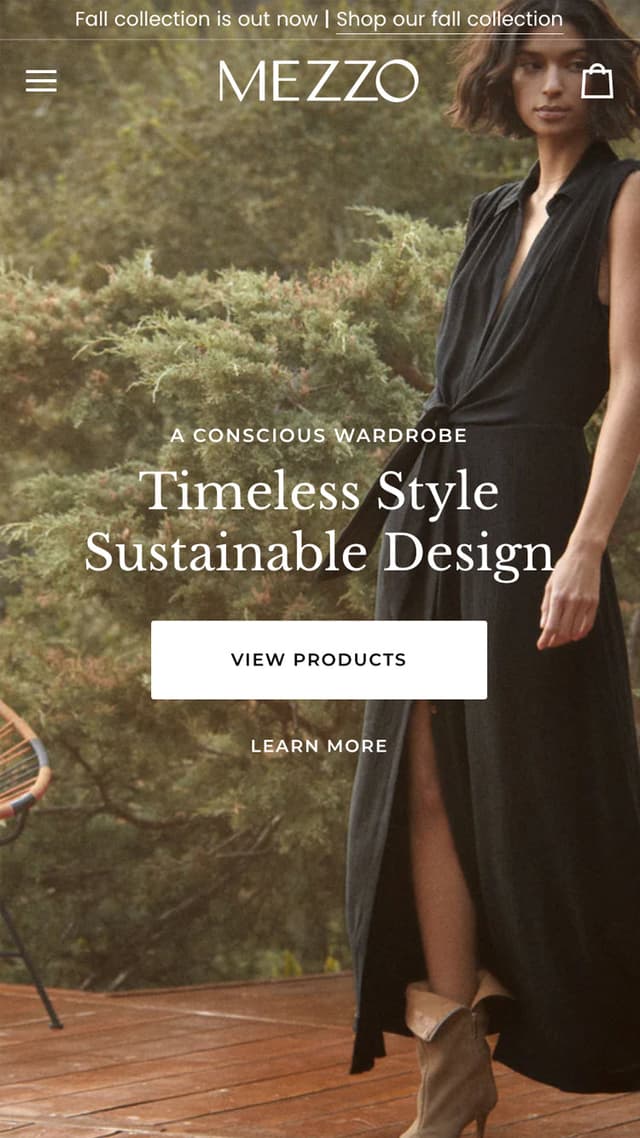Viewport: 640px width, 1138px height.
Task: Tap the VIEW PRODUCTS button
Action: click(x=319, y=660)
